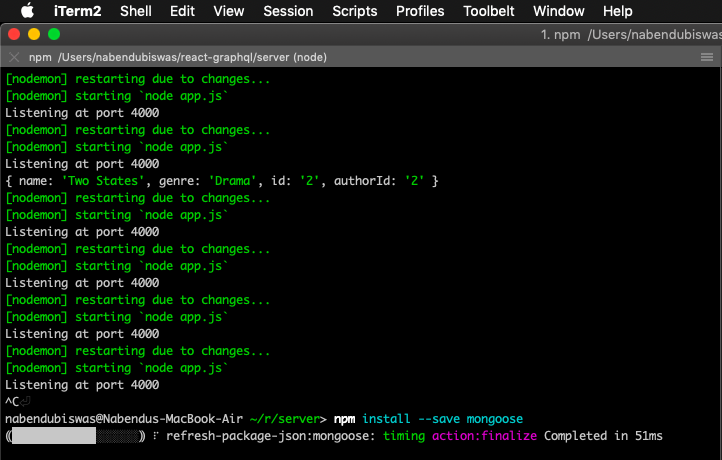The width and height of the screenshot is (722, 460).
Task: Open the Window menu
Action: pyautogui.click(x=559, y=11)
